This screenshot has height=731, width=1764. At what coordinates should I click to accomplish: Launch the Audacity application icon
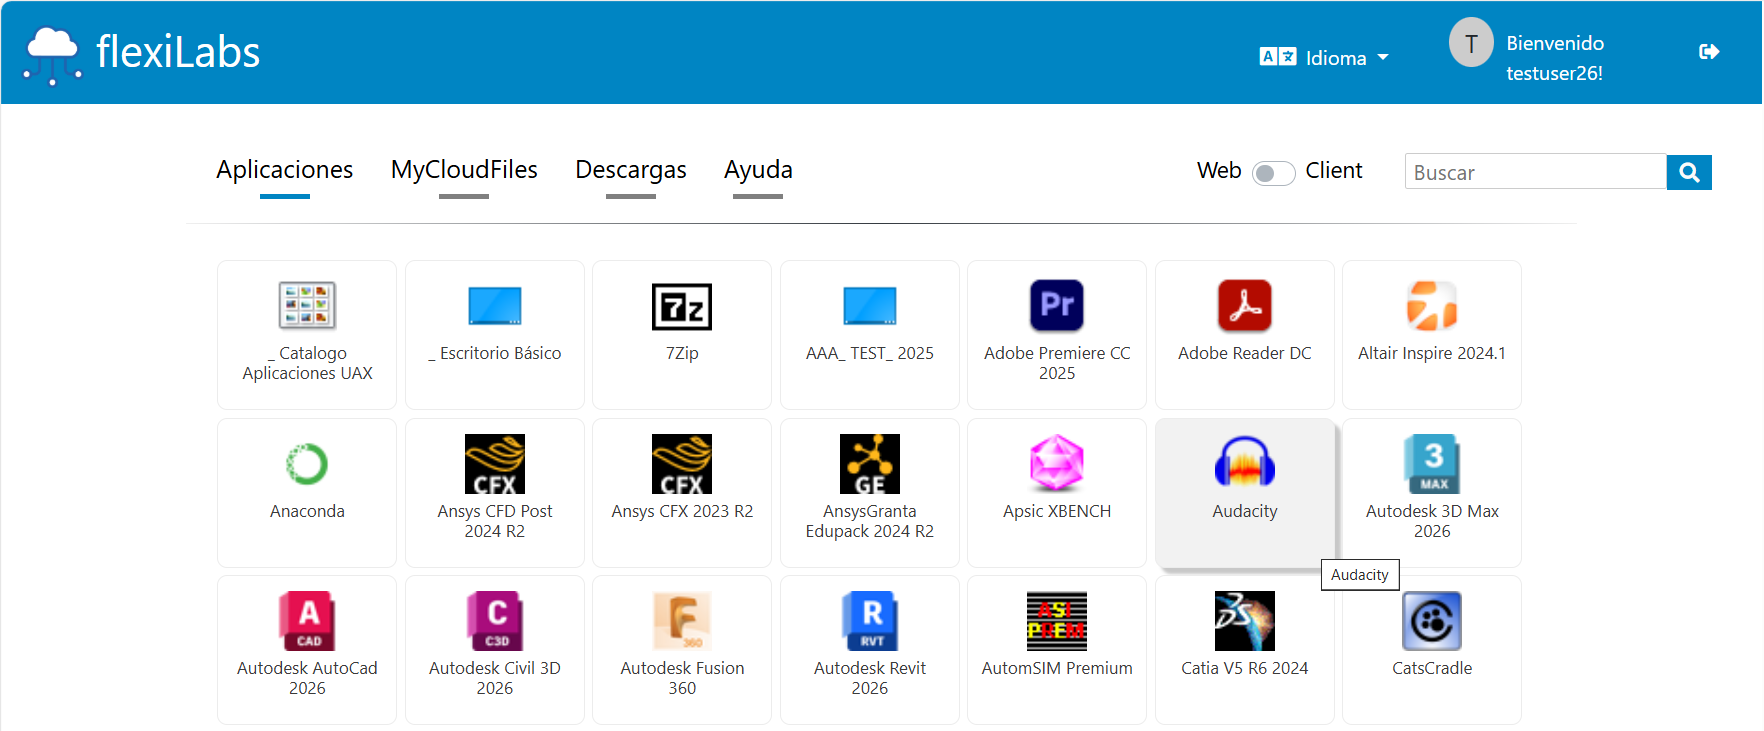(1244, 464)
